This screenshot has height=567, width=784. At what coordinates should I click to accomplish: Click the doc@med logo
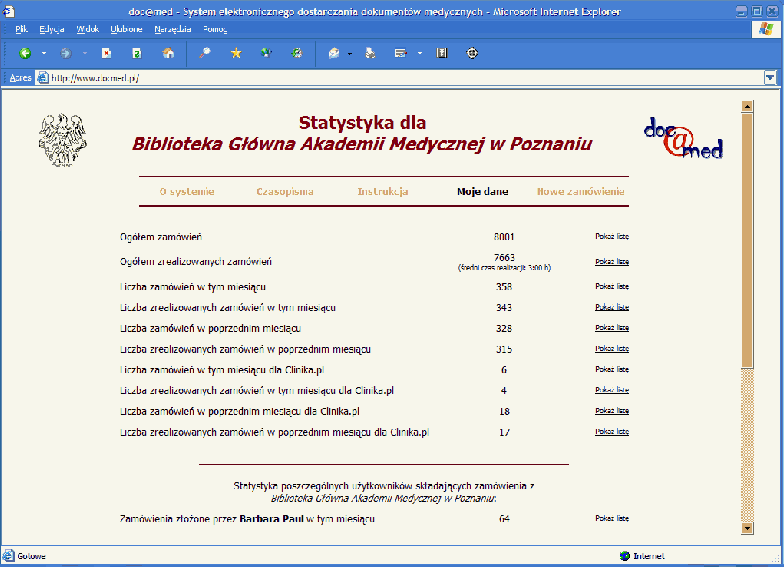pos(682,138)
